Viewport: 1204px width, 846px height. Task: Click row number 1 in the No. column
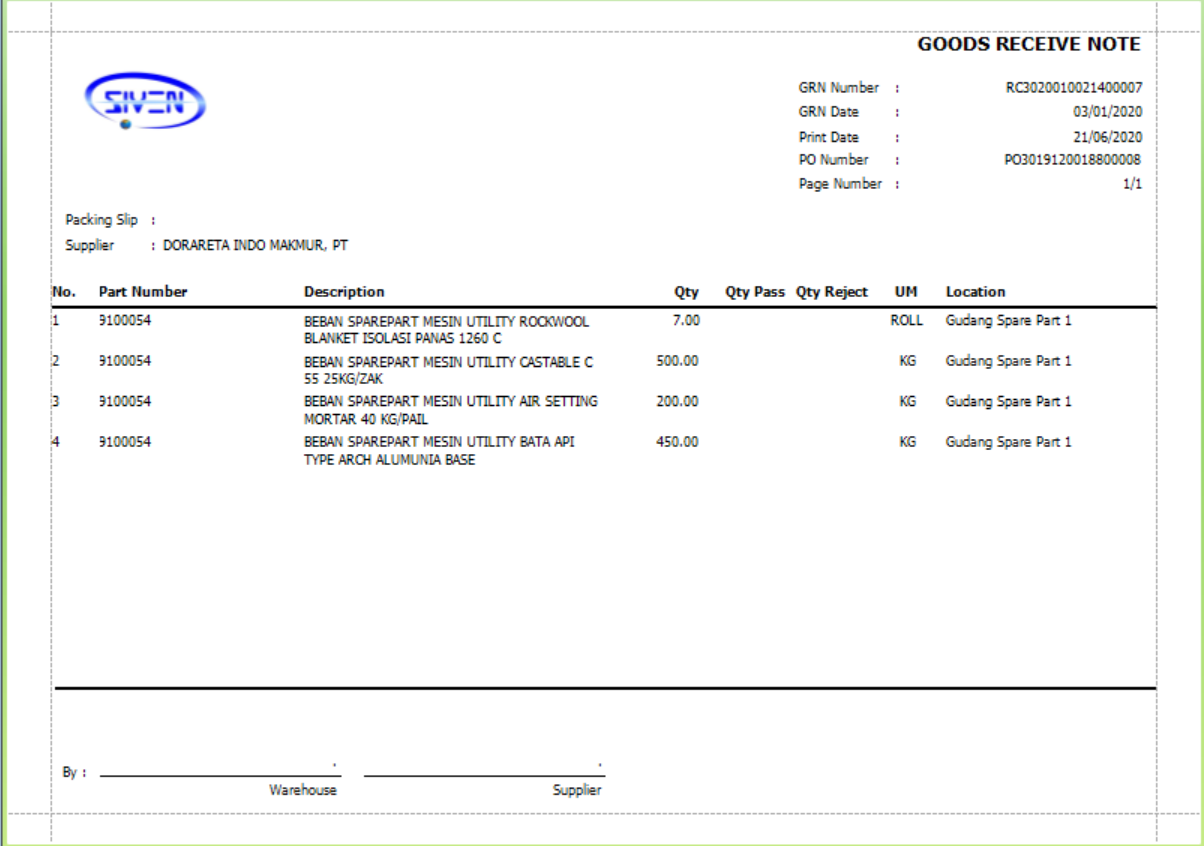[x=56, y=321]
